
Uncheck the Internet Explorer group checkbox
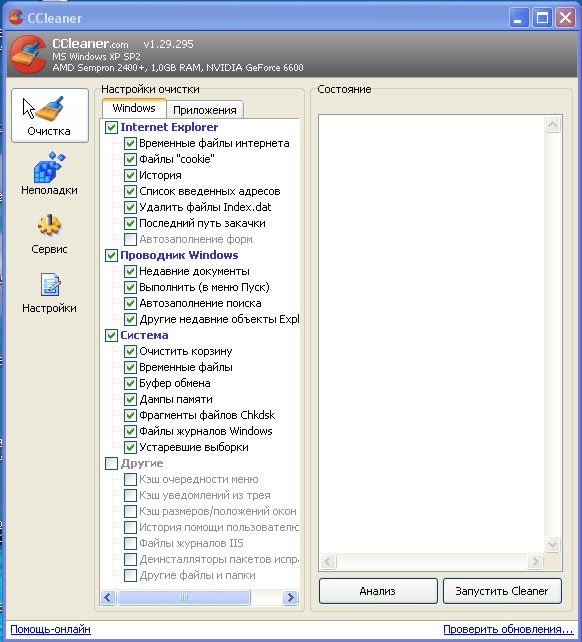(x=111, y=127)
